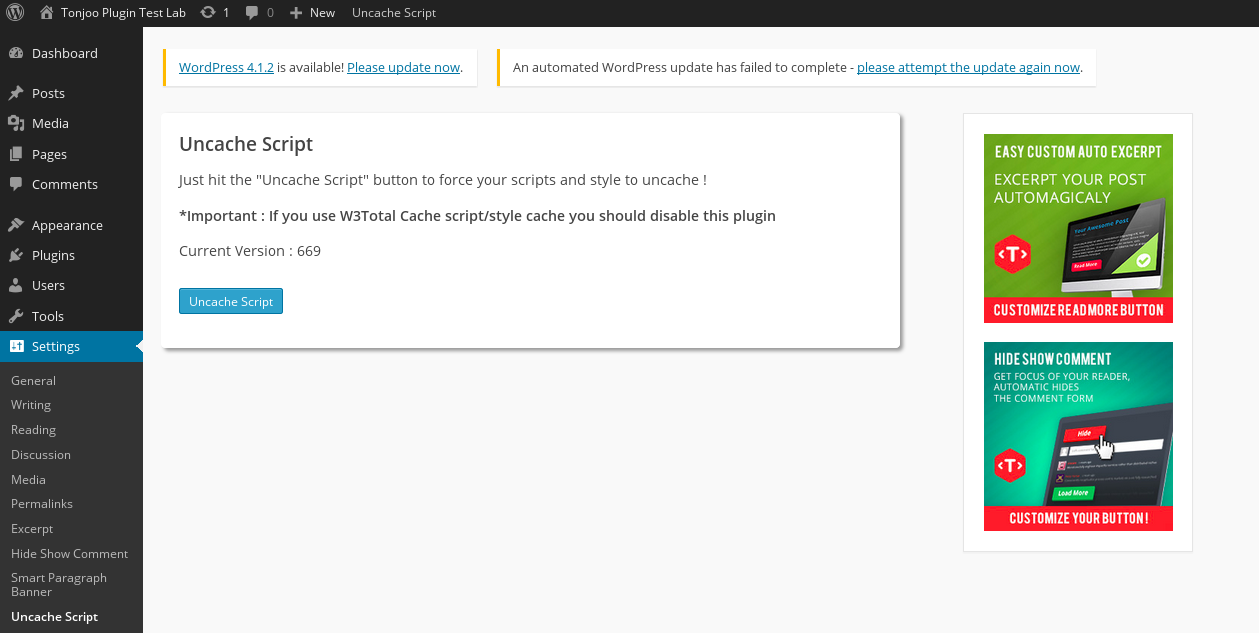Click the plus icon next to New
The height and width of the screenshot is (633, 1259).
296,13
